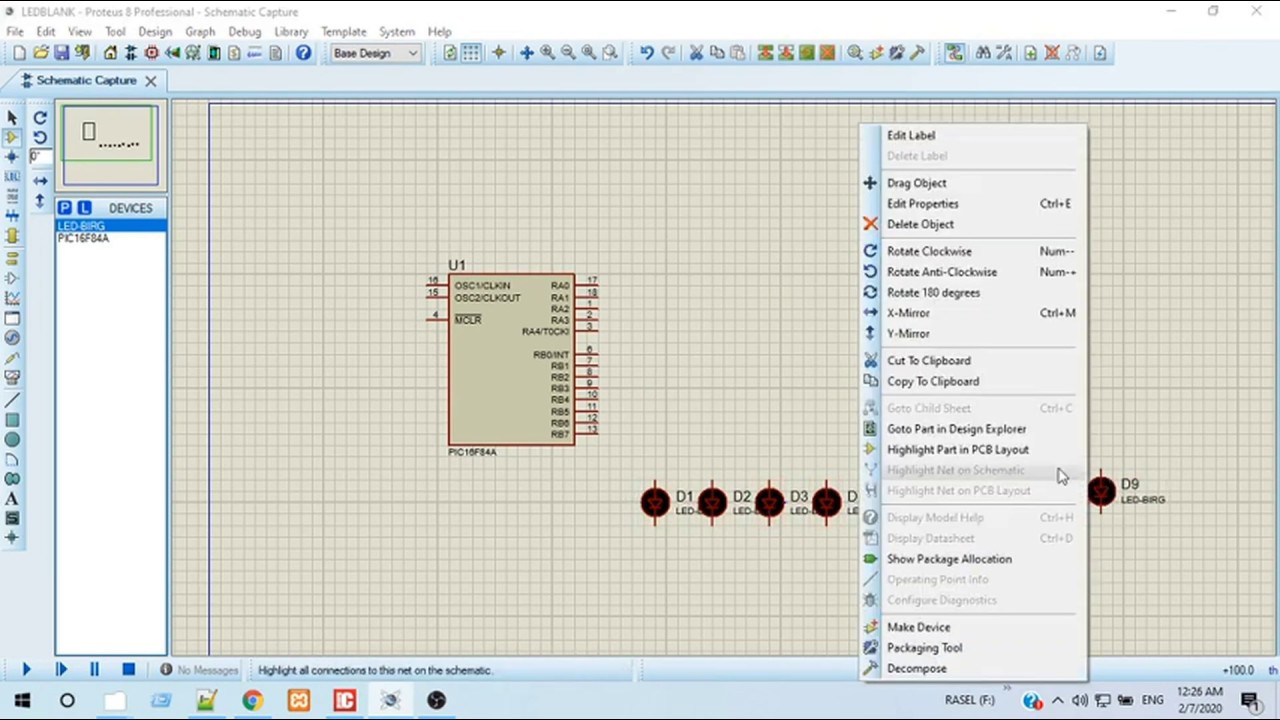Click the Zoom In magnifier icon
The image size is (1280, 720).
547,53
